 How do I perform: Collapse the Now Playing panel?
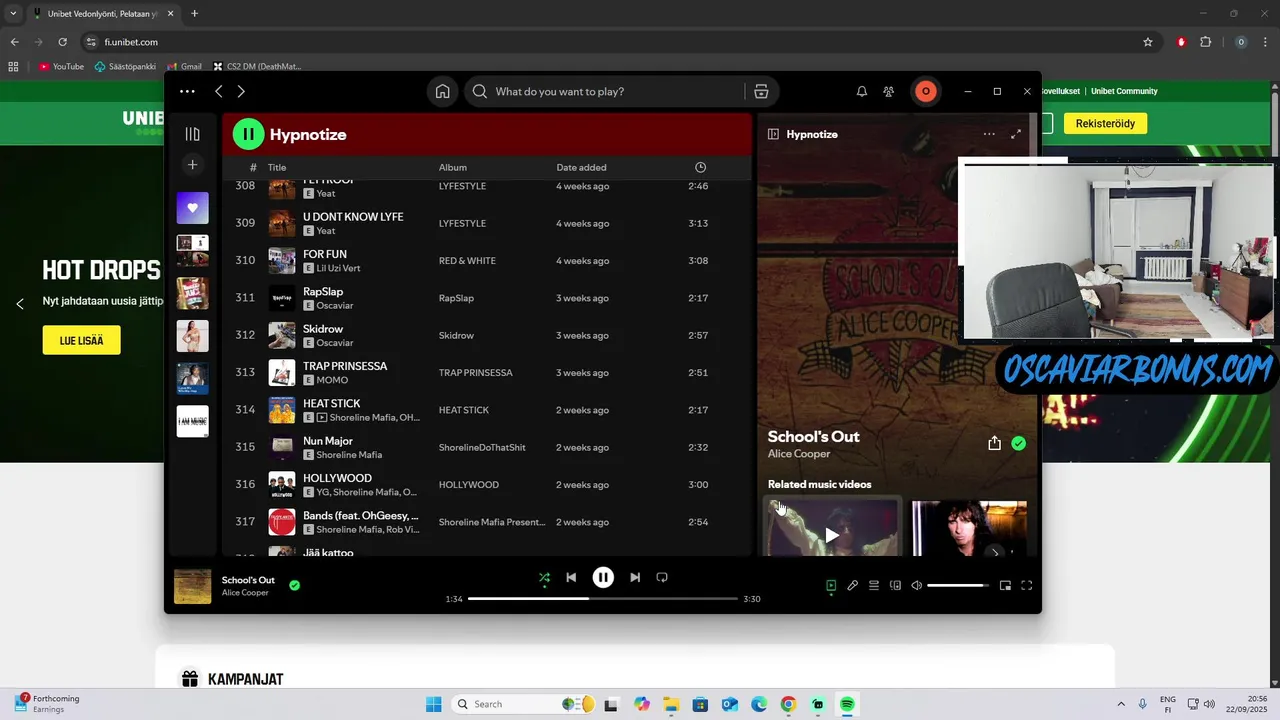(773, 134)
